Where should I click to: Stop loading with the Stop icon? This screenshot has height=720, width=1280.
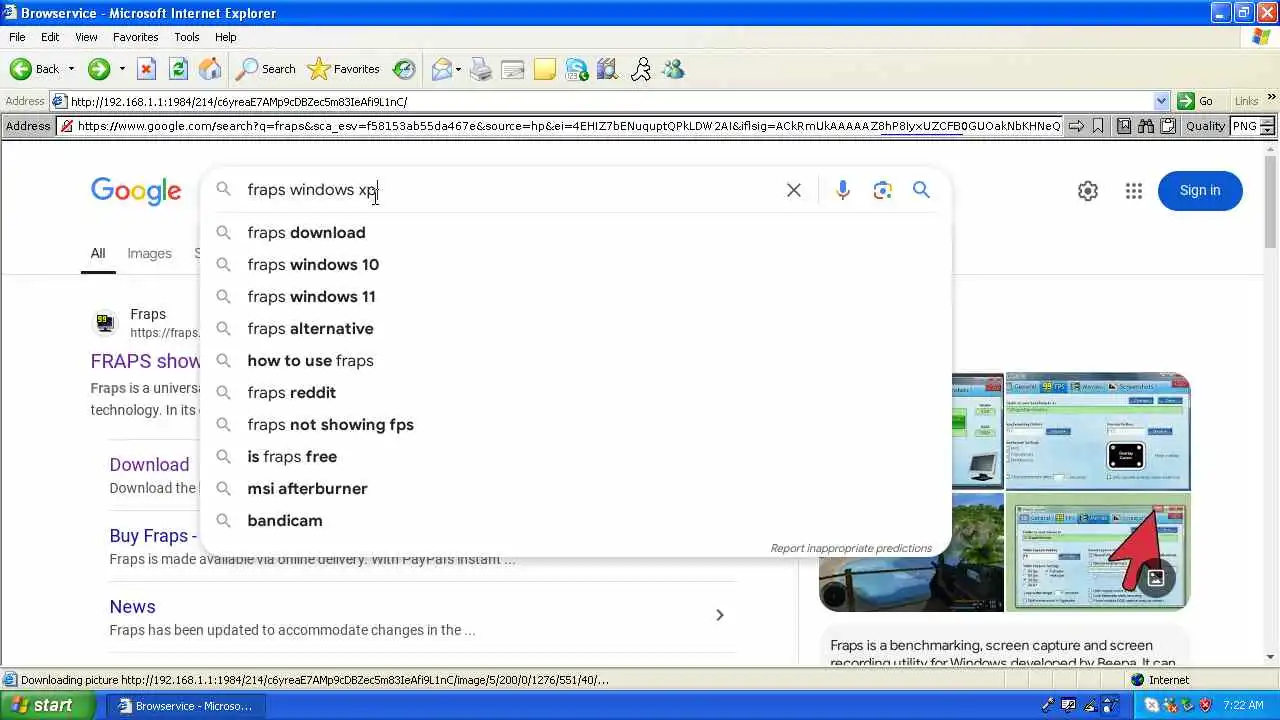146,69
